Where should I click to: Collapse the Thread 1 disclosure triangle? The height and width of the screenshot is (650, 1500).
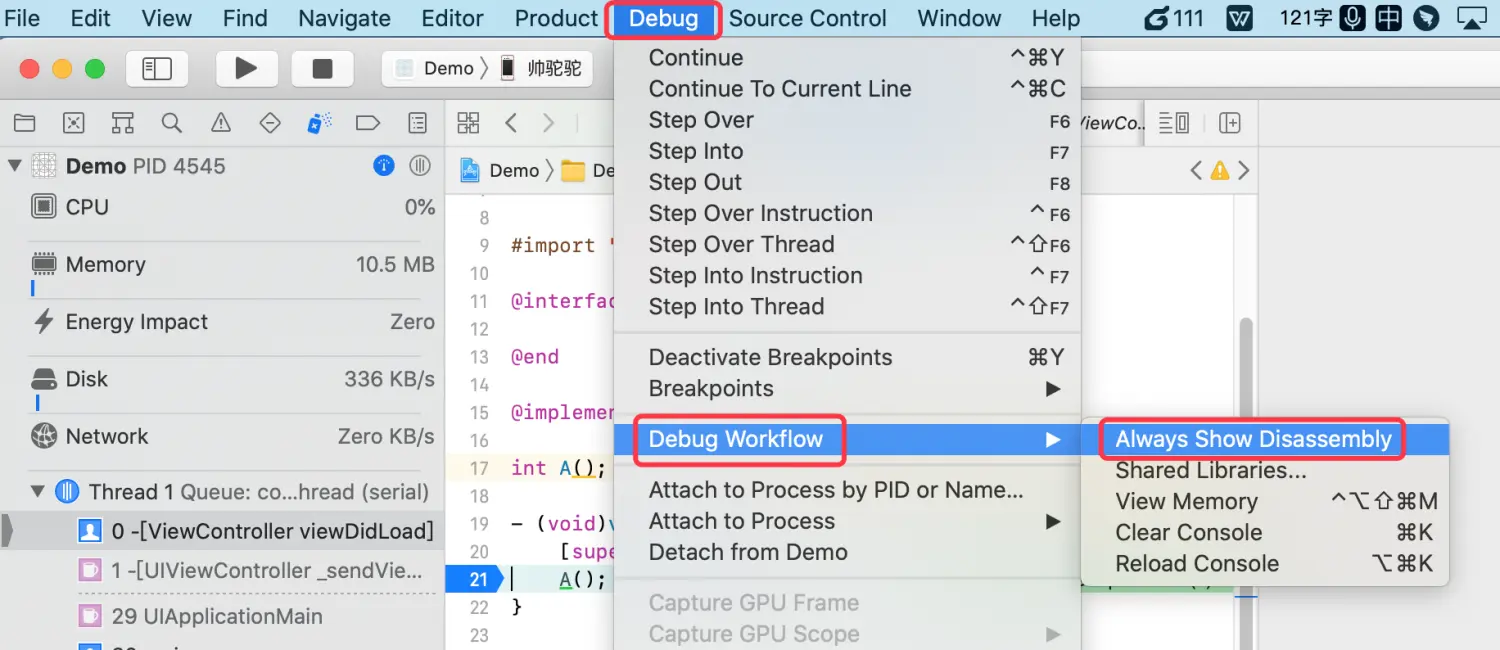(38, 491)
